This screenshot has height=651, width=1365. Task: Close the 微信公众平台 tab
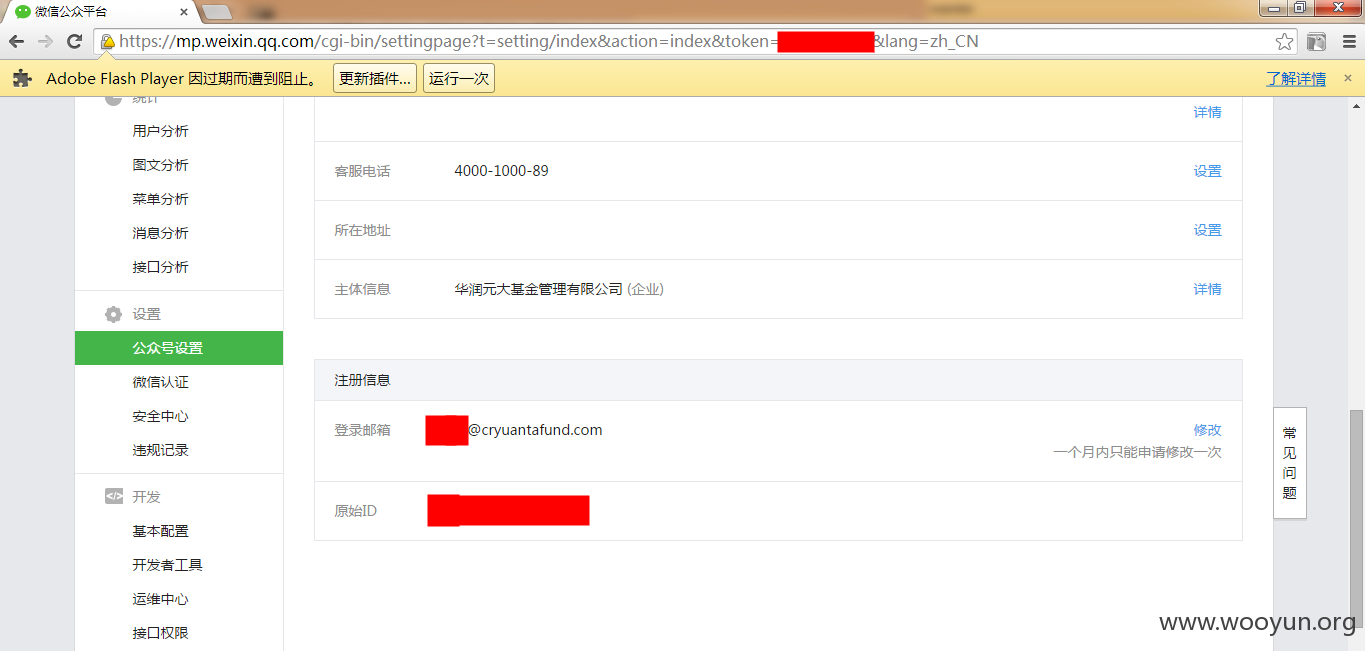(183, 12)
